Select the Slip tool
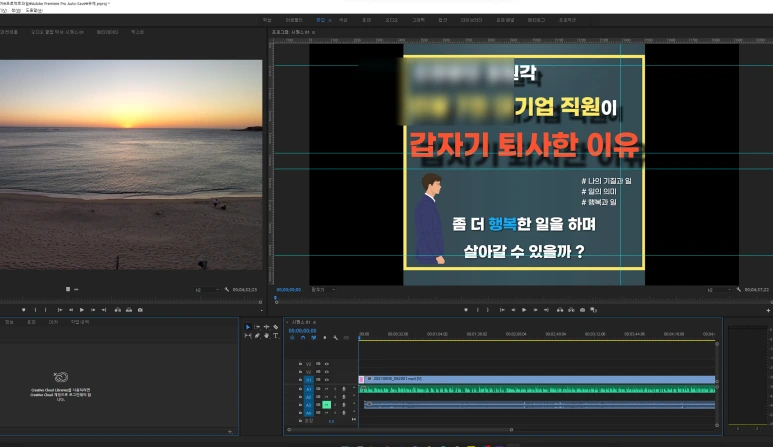The image size is (773, 447). point(248,336)
